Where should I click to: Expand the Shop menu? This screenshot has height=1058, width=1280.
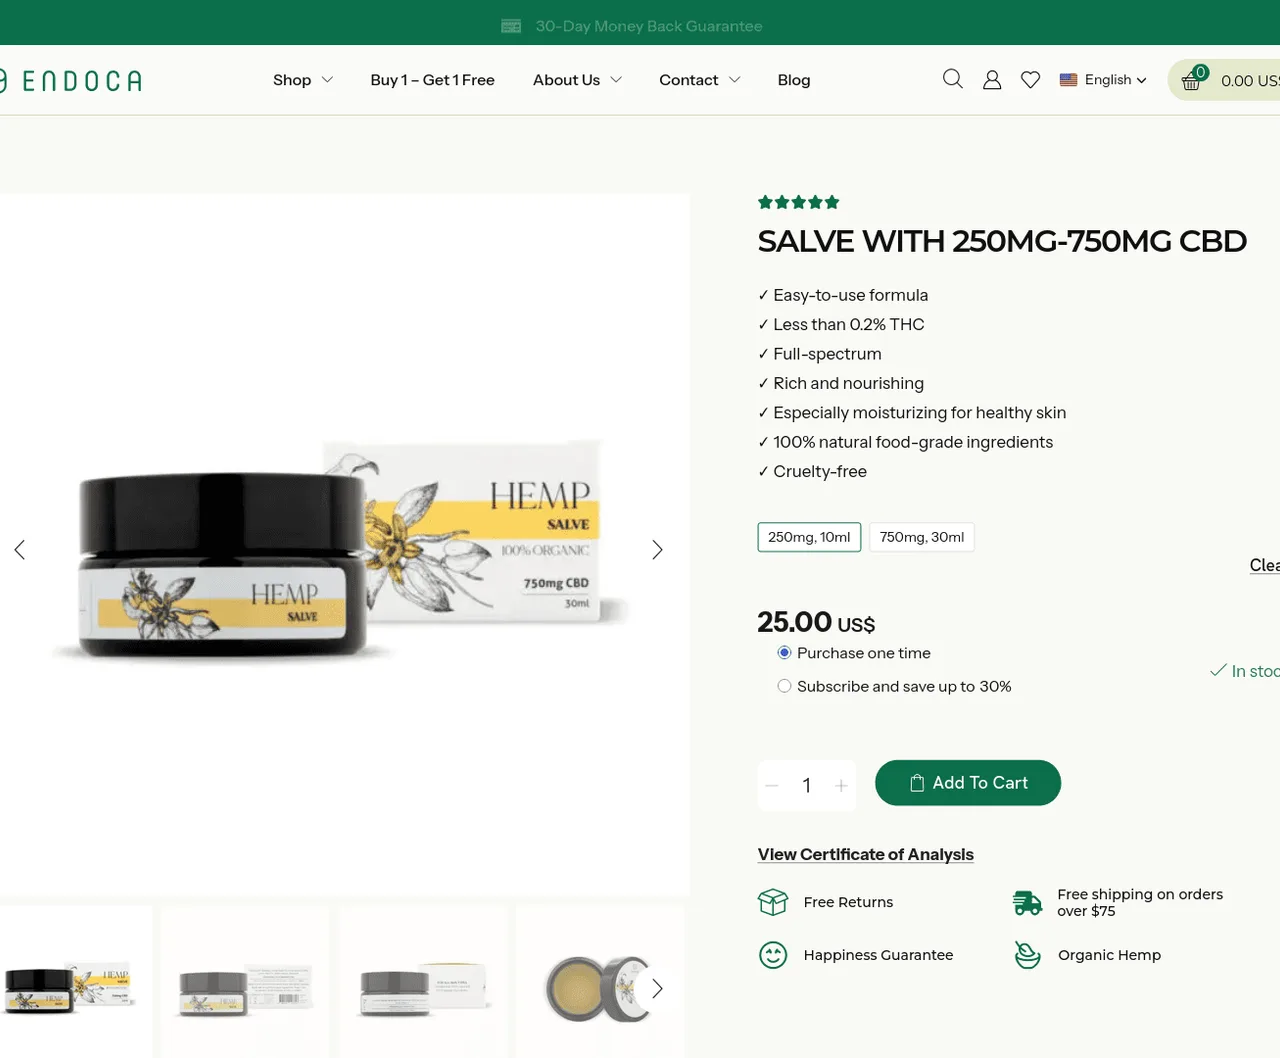click(x=303, y=80)
